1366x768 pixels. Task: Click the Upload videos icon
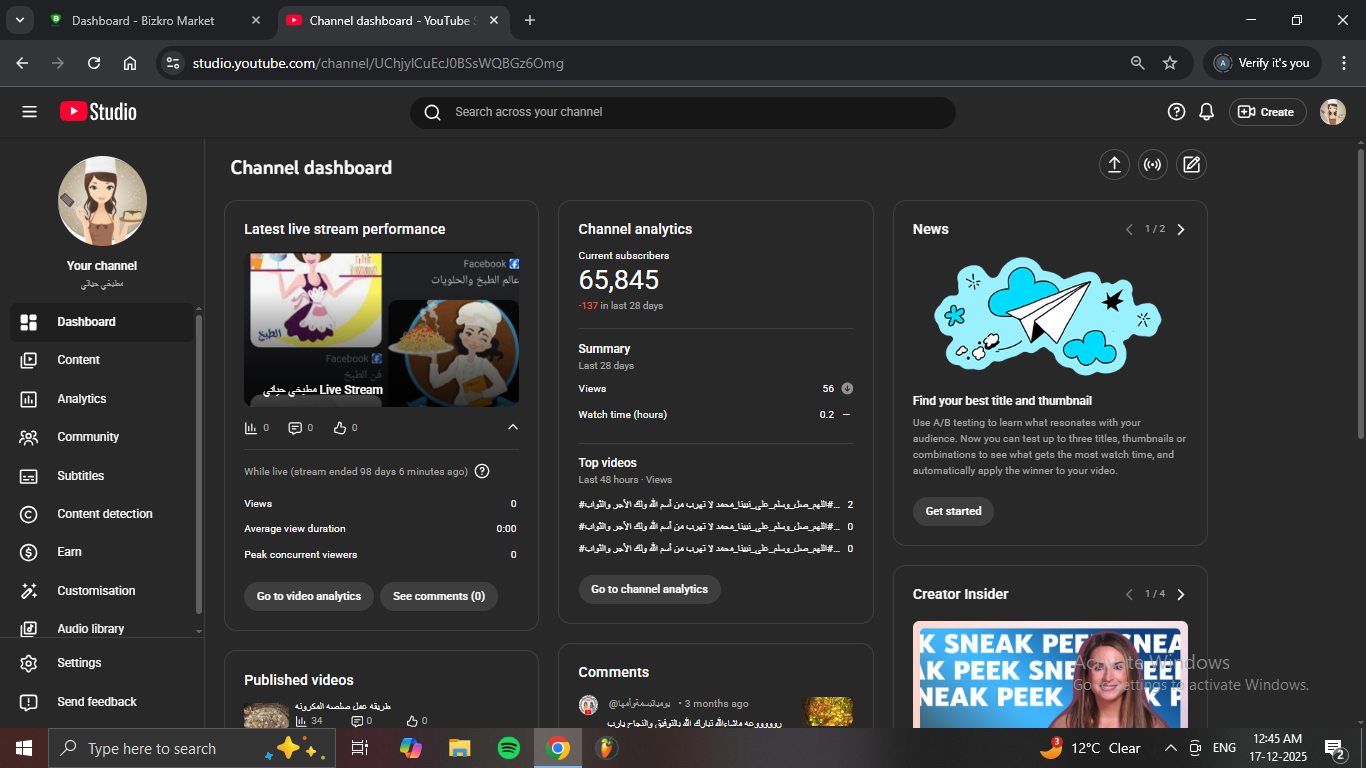[x=1114, y=165]
